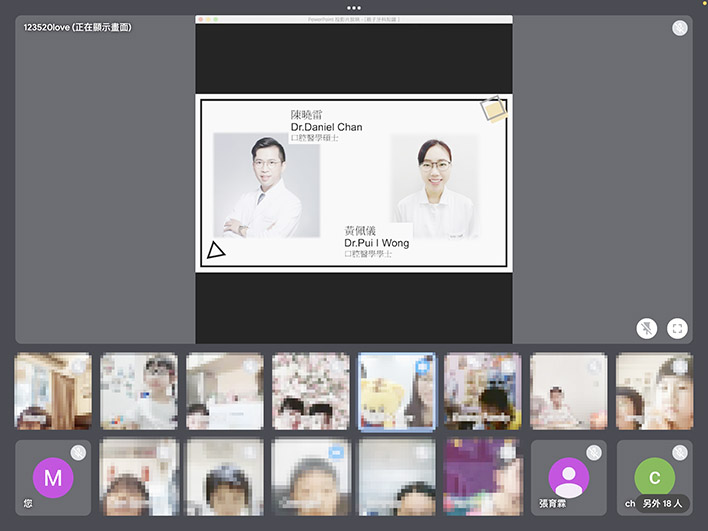Tap the fullscreen icon on the presentation
Screen dimensions: 708x531
coord(677,328)
